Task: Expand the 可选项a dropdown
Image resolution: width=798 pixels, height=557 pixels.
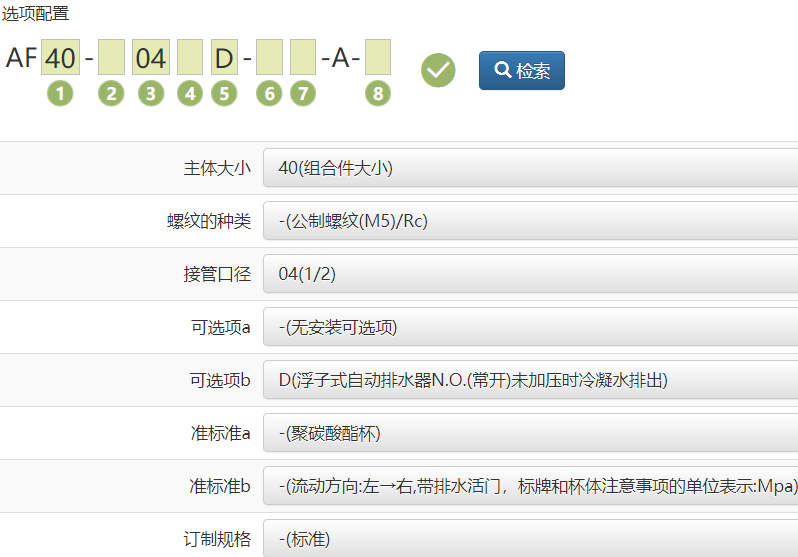Action: (530, 327)
